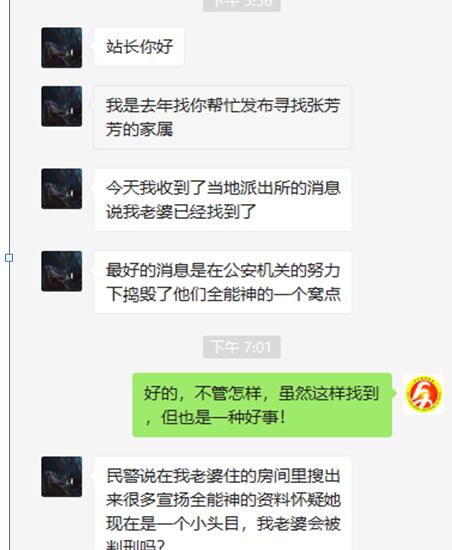Viewport: 452px width, 550px height.
Task: Click the small square handle on the left border
Action: pyautogui.click(x=9, y=258)
